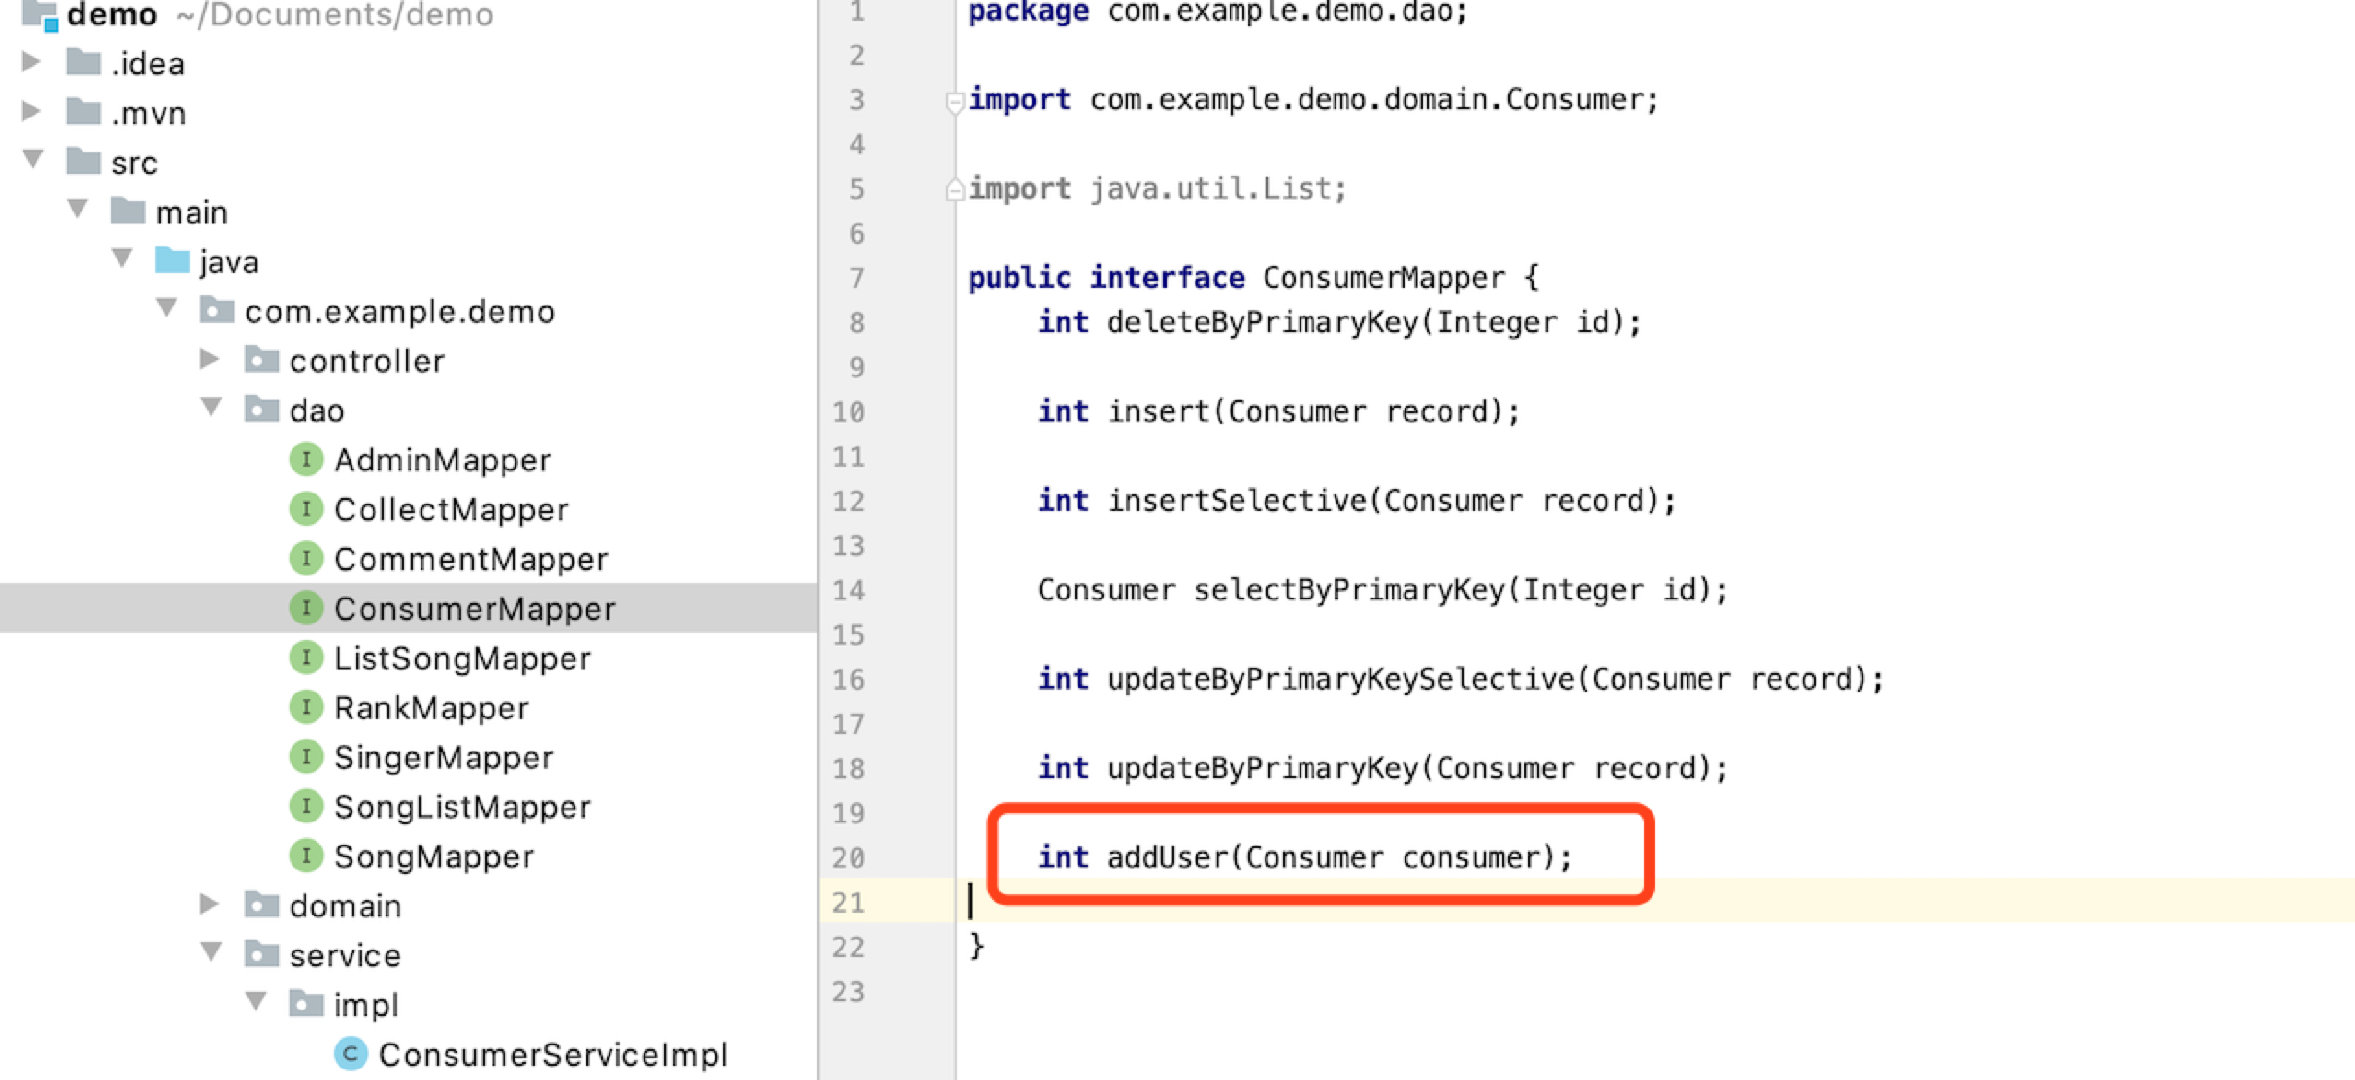Click line number 7 in the gutter
Screen dimensions: 2355x1080
pyautogui.click(x=856, y=277)
